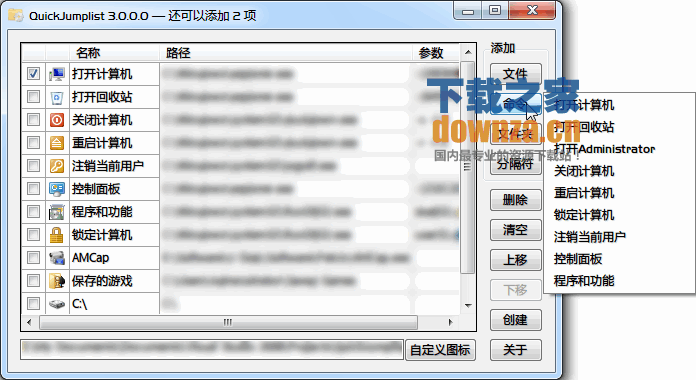The height and width of the screenshot is (380, 696).
Task: Click the vertical scrollbar thumb
Action: [x=467, y=167]
